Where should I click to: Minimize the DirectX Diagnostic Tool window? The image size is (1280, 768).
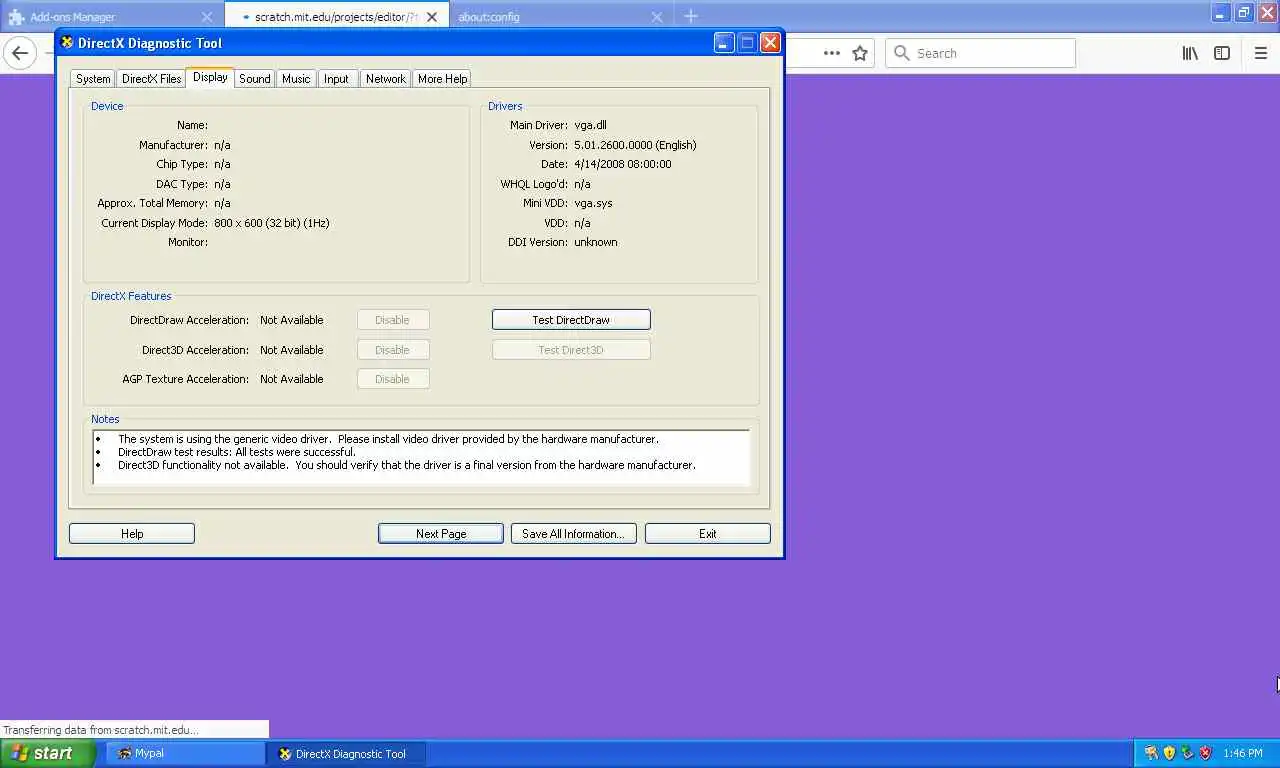point(724,43)
